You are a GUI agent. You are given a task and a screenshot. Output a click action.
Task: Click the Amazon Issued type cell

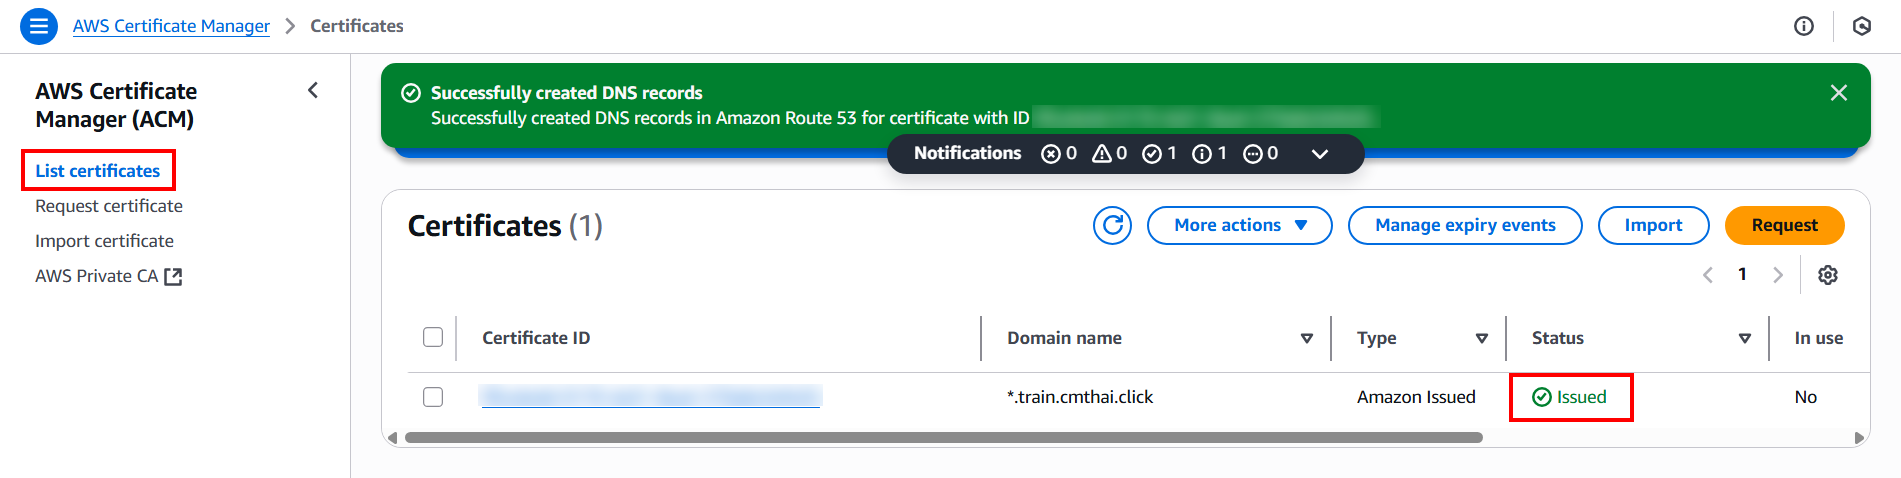click(1416, 397)
